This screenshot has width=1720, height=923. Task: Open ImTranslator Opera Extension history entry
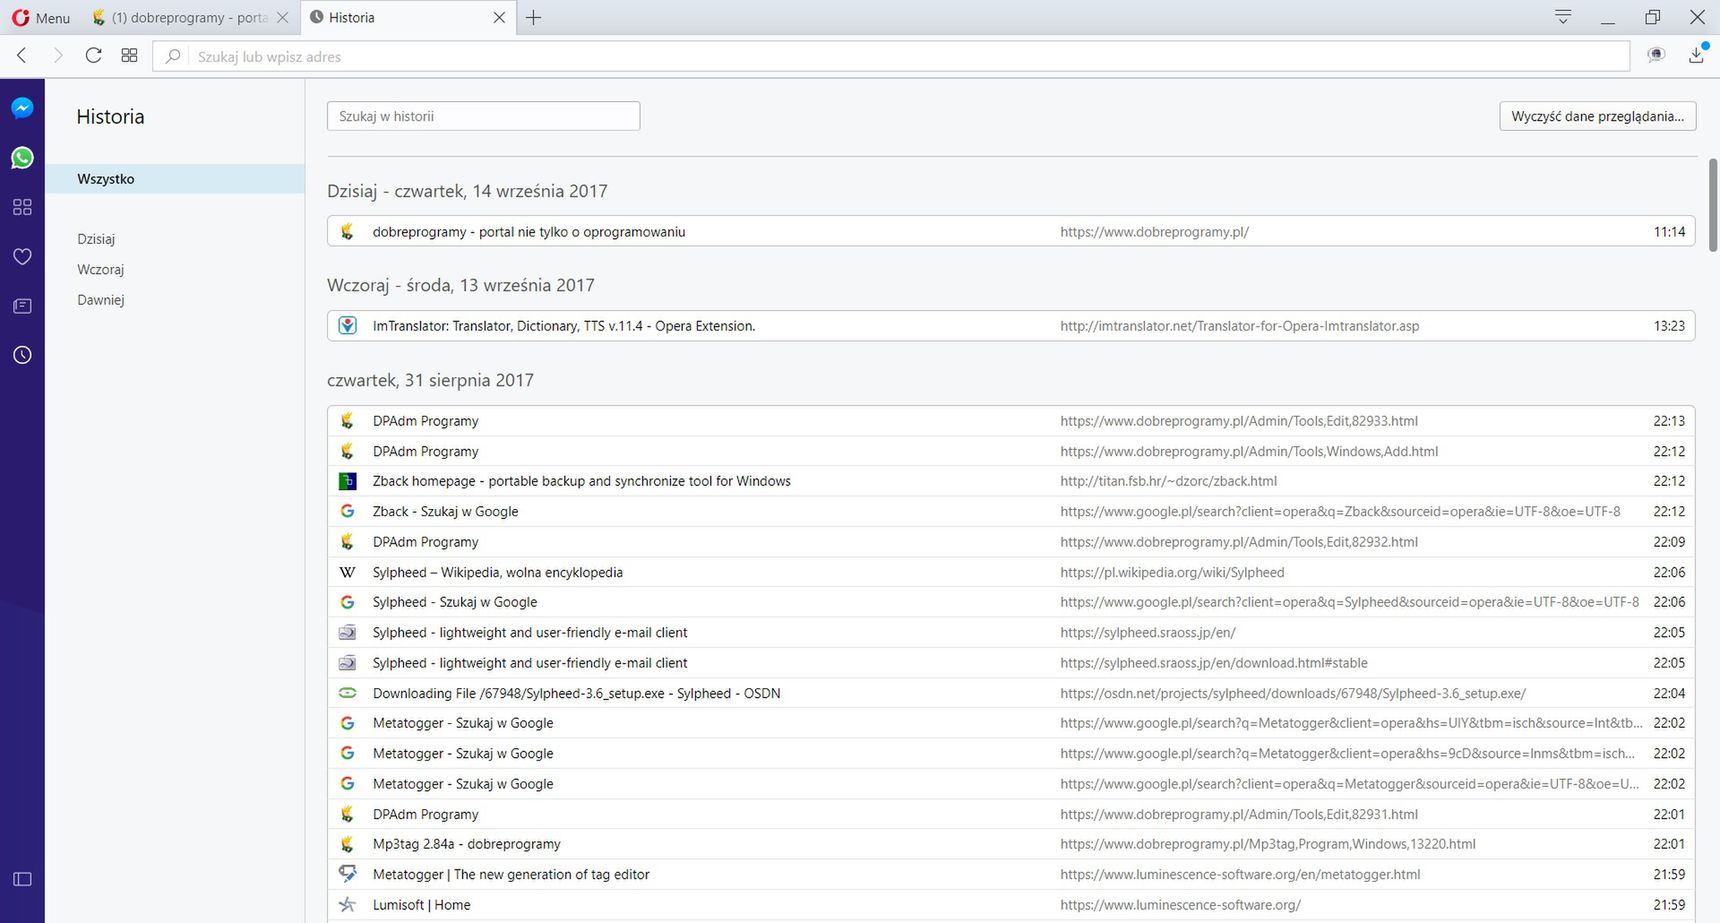[x=1011, y=326]
